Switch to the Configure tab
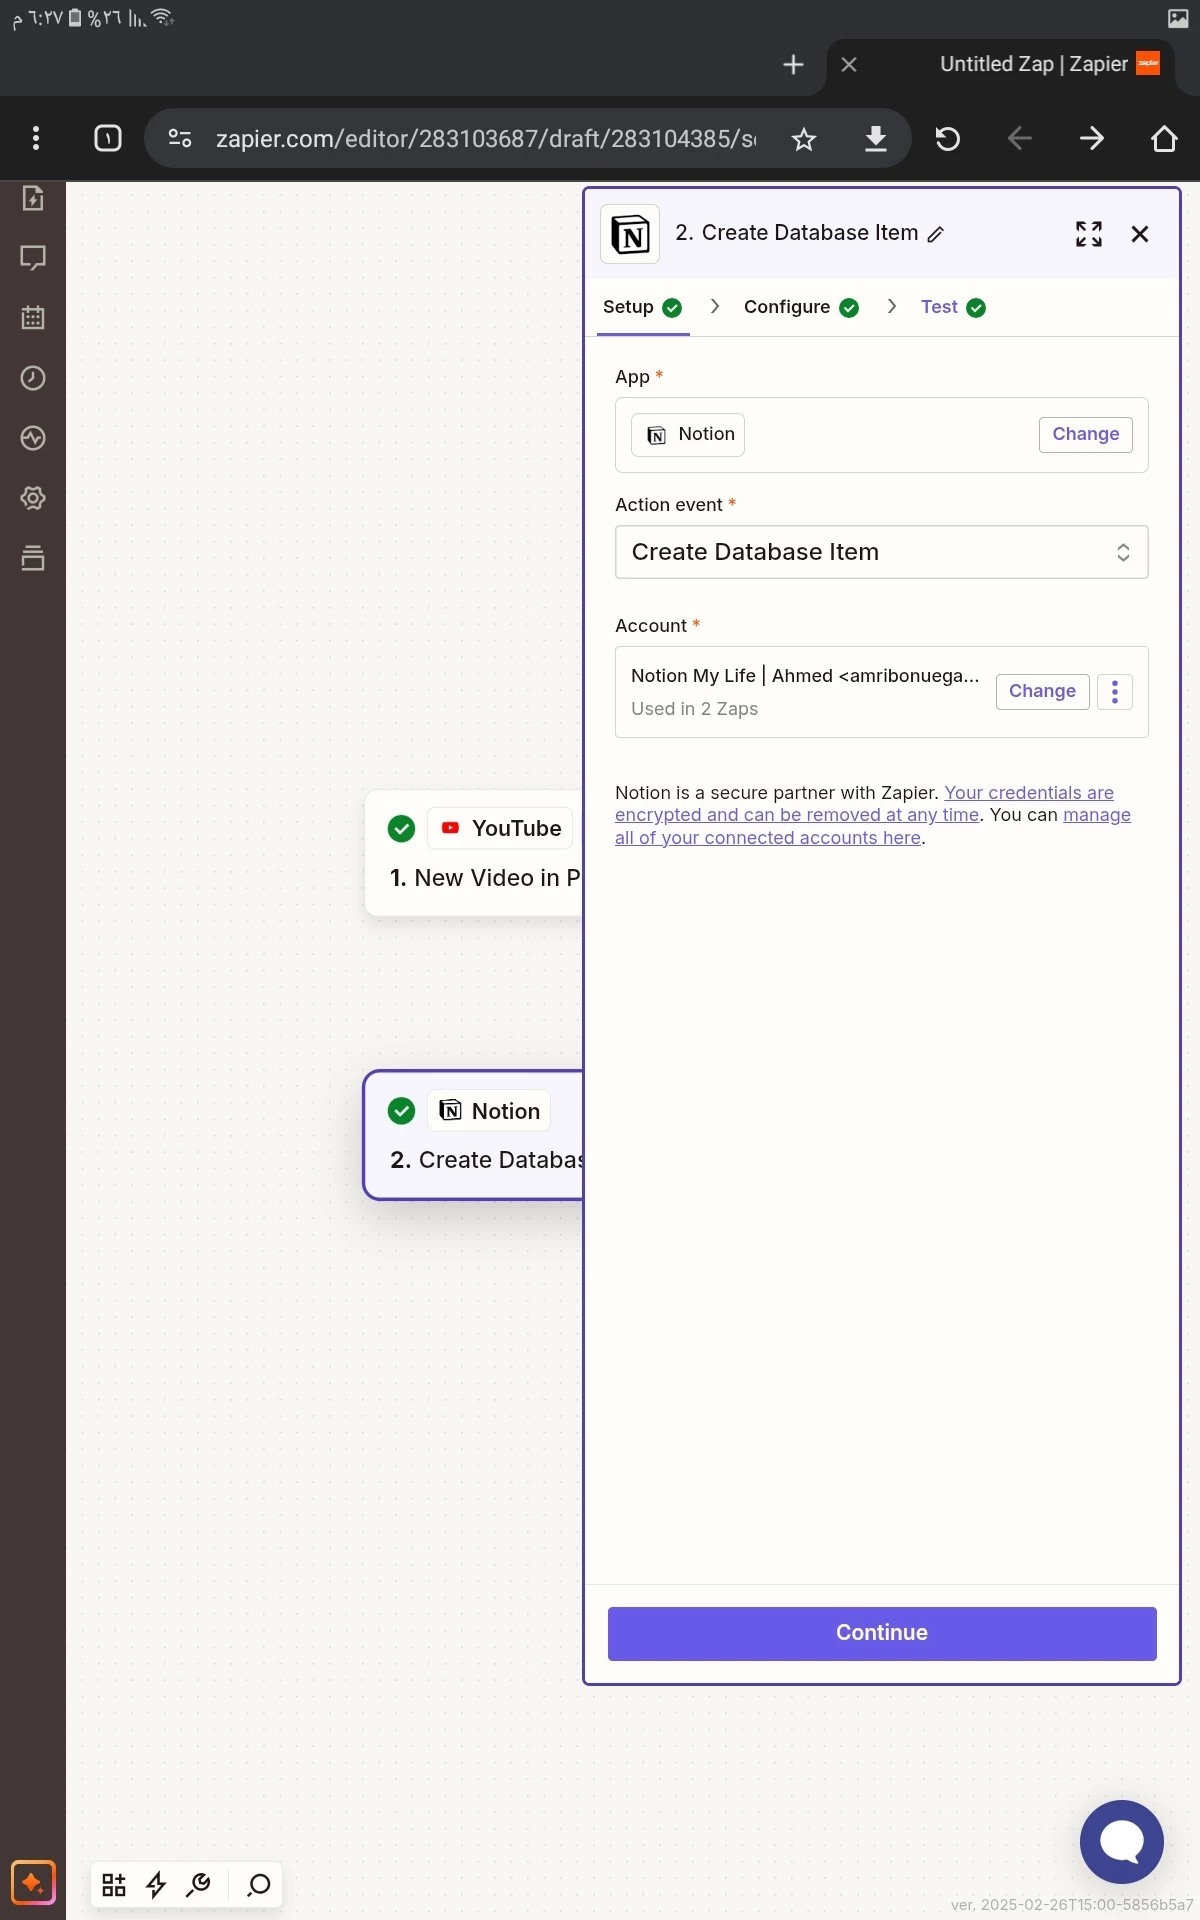 pyautogui.click(x=801, y=308)
